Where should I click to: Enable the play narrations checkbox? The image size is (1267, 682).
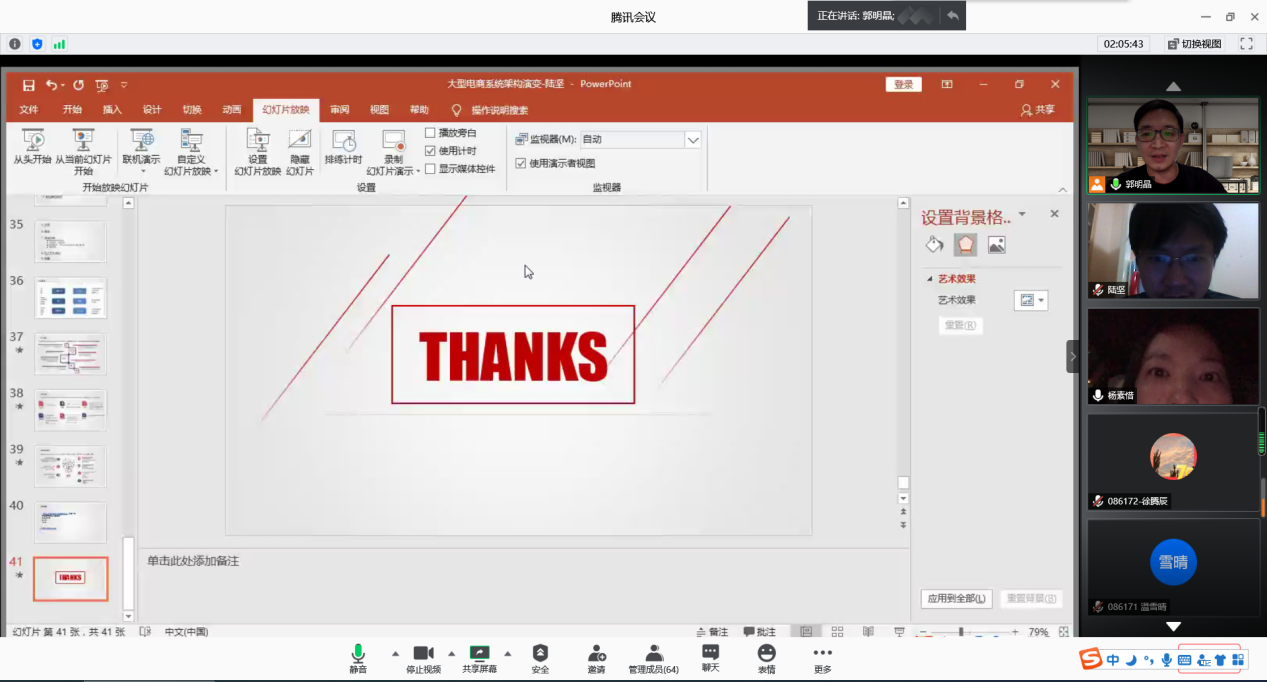pos(430,133)
